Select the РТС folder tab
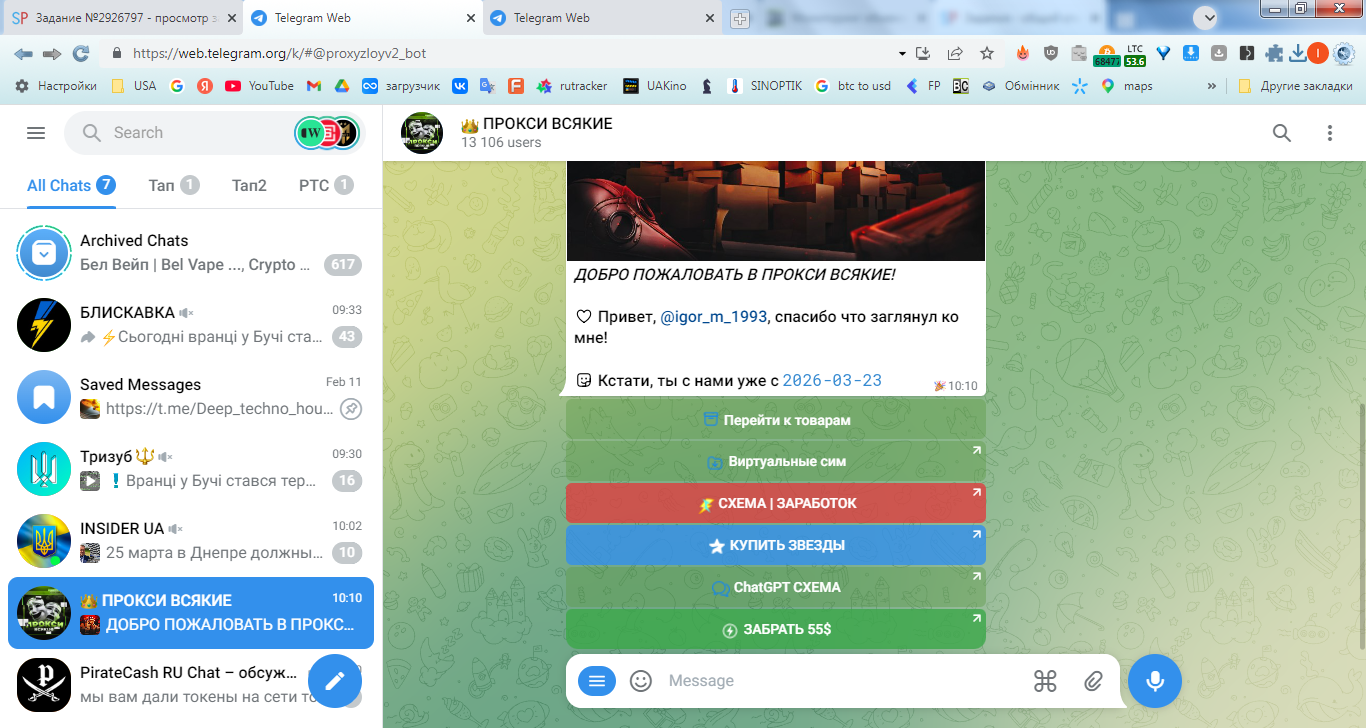Viewport: 1366px width, 728px height. [x=326, y=185]
